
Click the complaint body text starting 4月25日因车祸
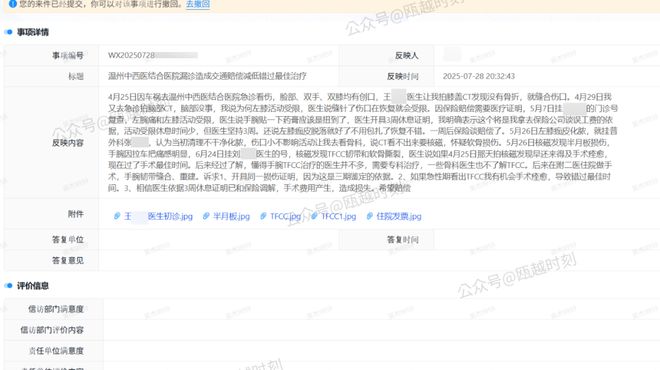363,142
